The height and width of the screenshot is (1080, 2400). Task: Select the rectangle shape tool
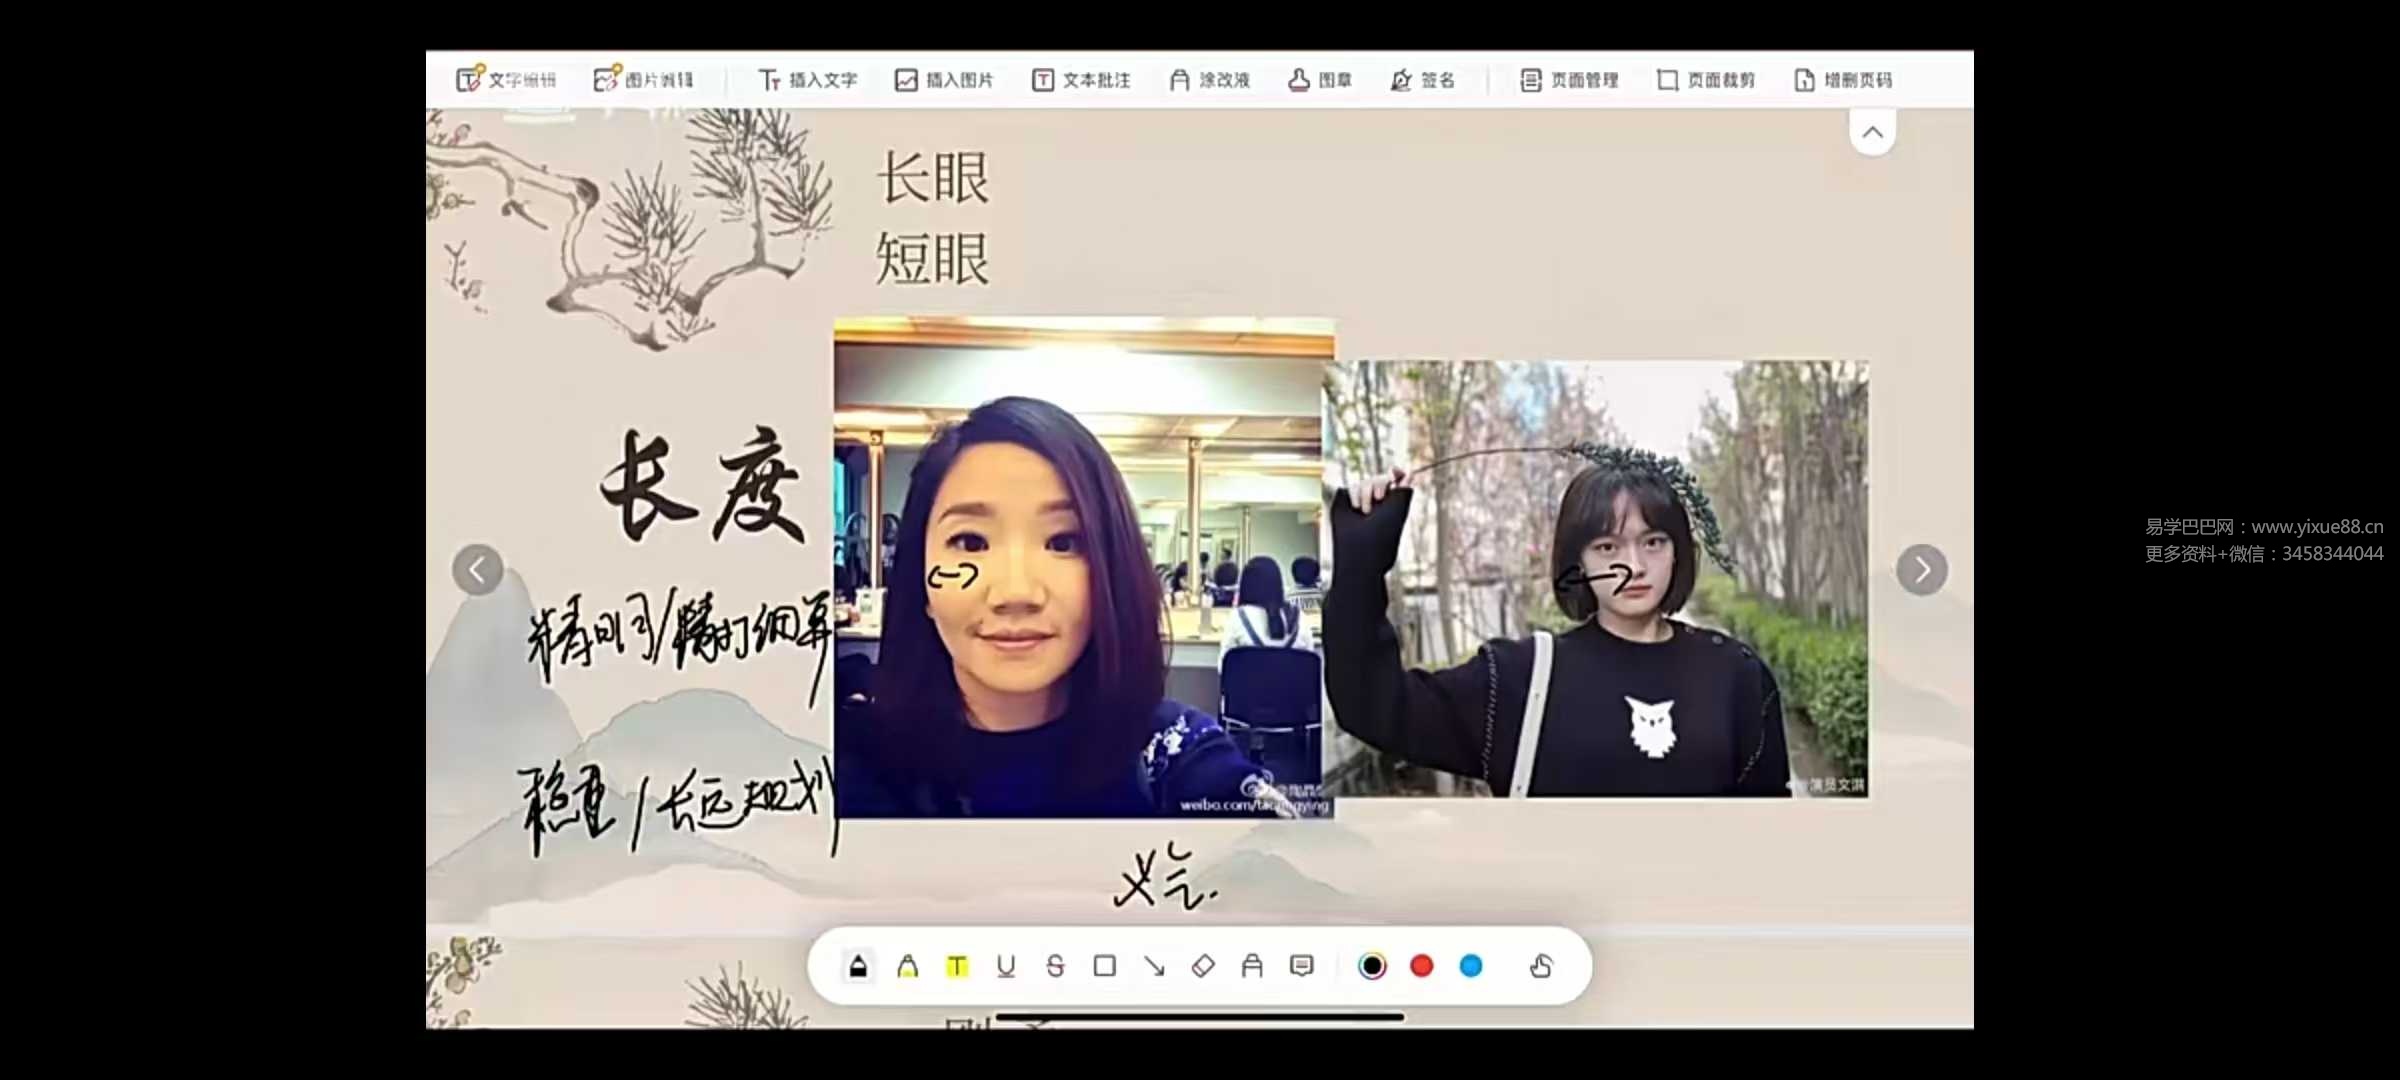click(x=1104, y=966)
